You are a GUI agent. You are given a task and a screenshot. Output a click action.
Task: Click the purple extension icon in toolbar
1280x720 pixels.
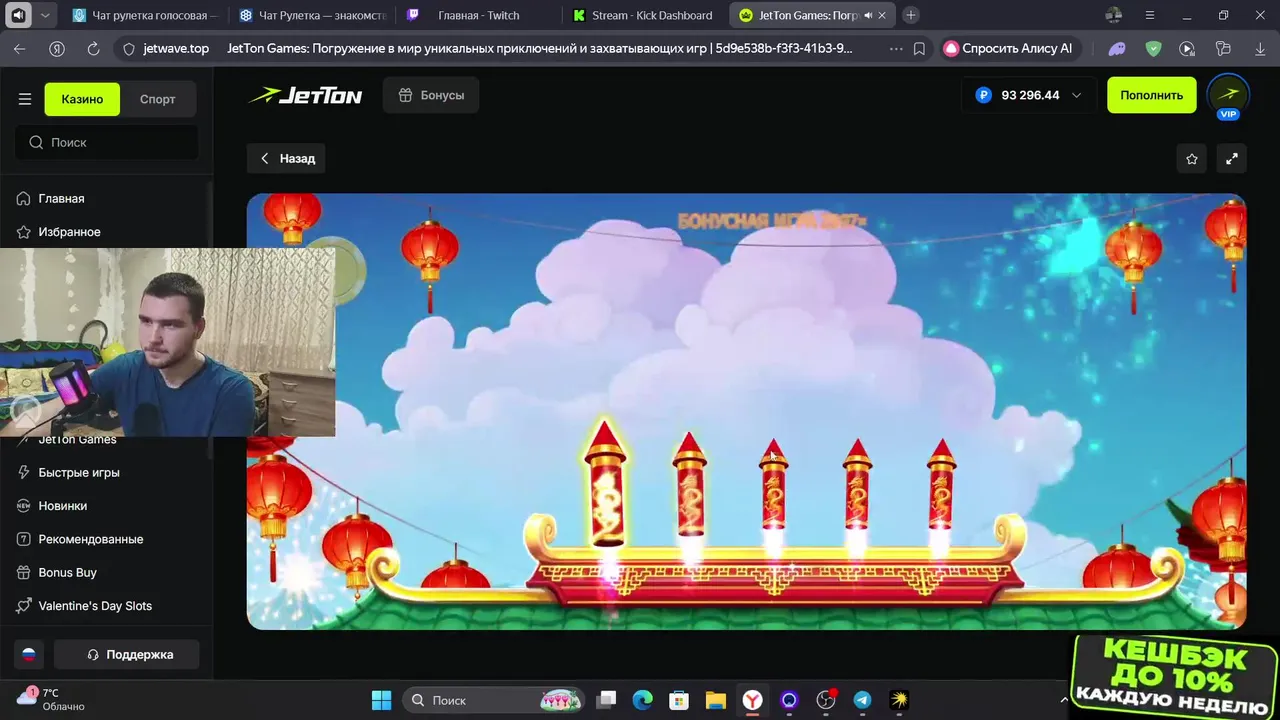(1117, 48)
